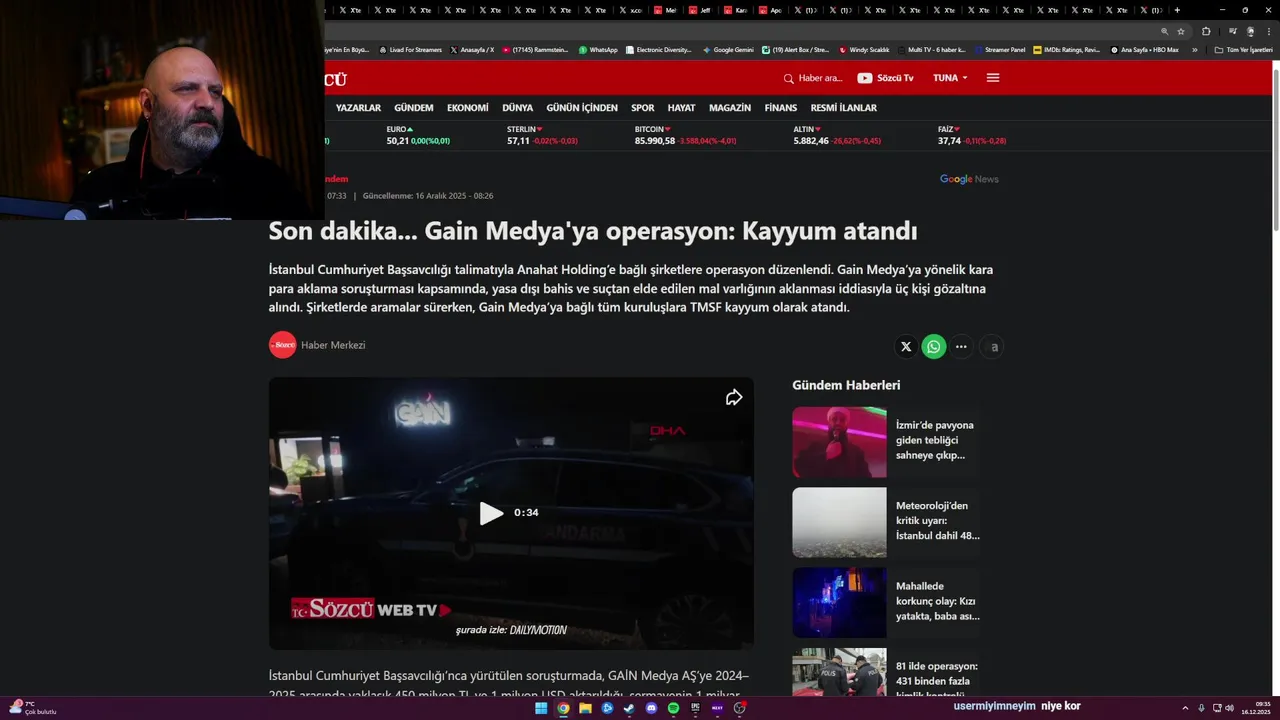Open Windy Sıcaklık bookmark
The image size is (1280, 720).
(864, 49)
